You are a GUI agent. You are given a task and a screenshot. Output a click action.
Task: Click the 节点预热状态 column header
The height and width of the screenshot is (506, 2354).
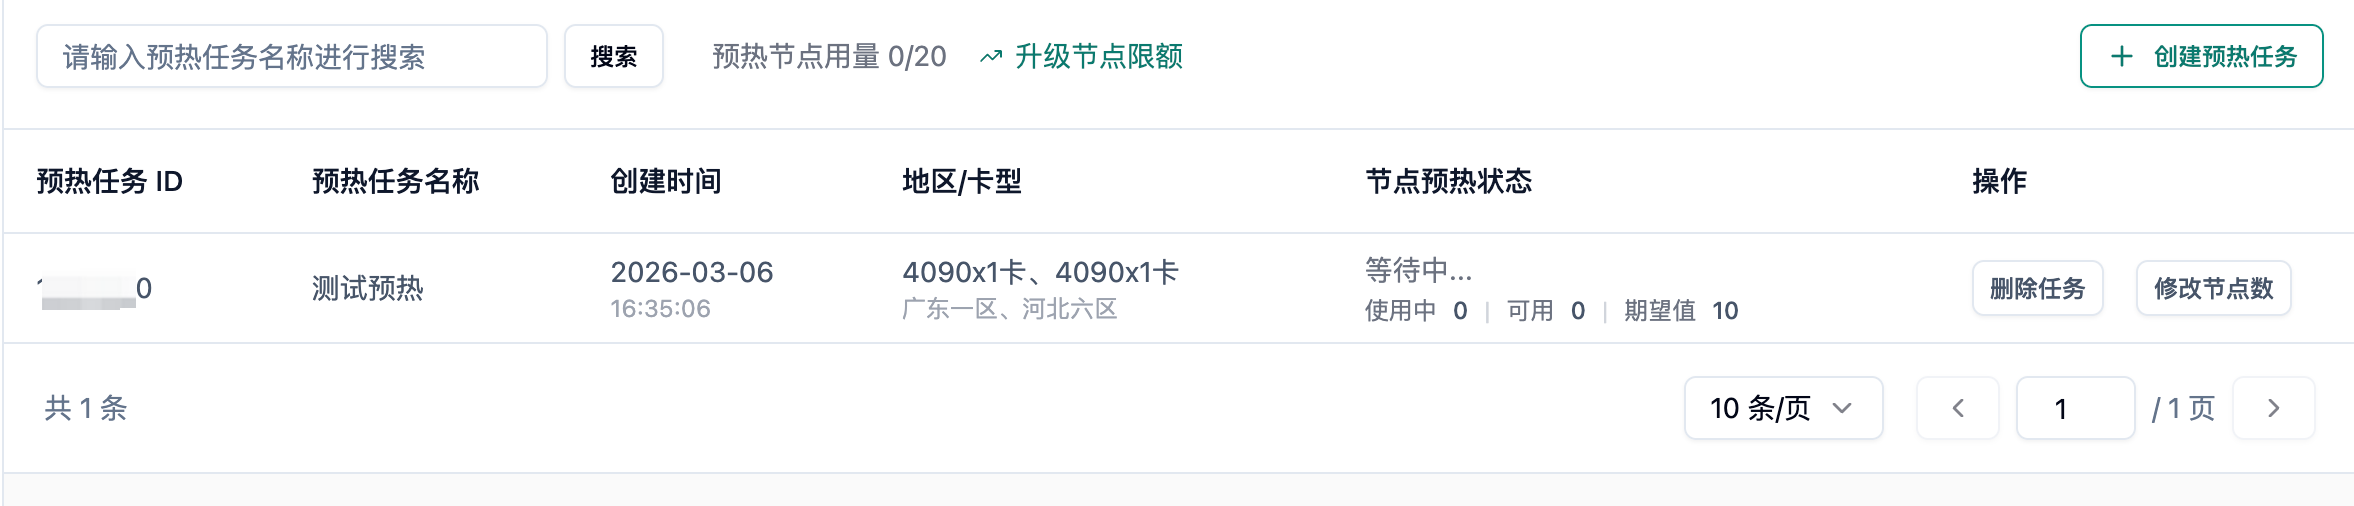coord(1449,181)
